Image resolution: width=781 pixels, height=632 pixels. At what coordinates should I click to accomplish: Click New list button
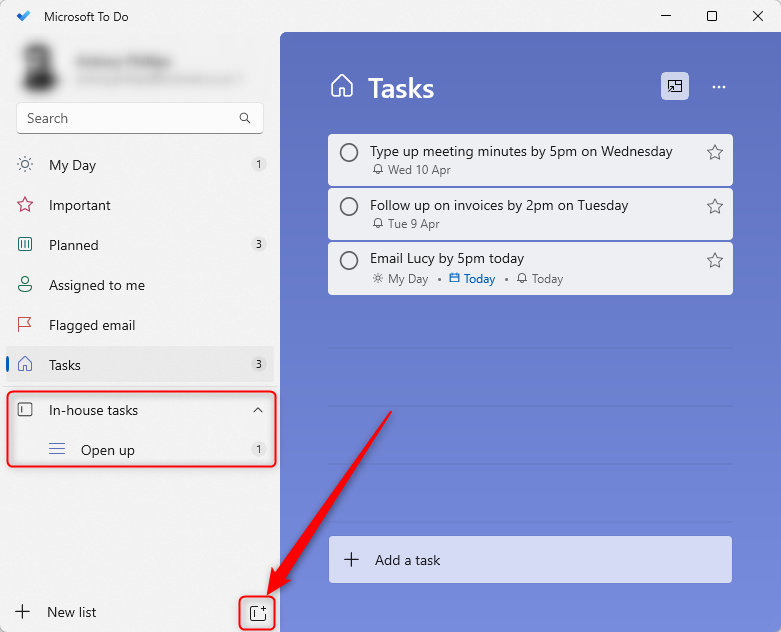click(70, 612)
